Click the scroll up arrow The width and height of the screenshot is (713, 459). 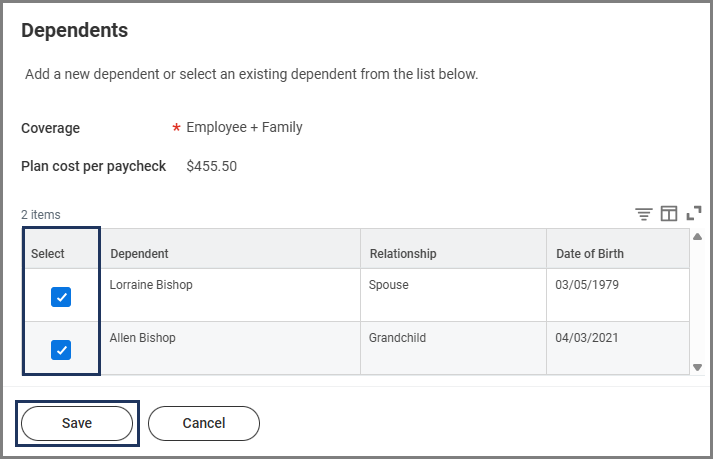point(697,237)
